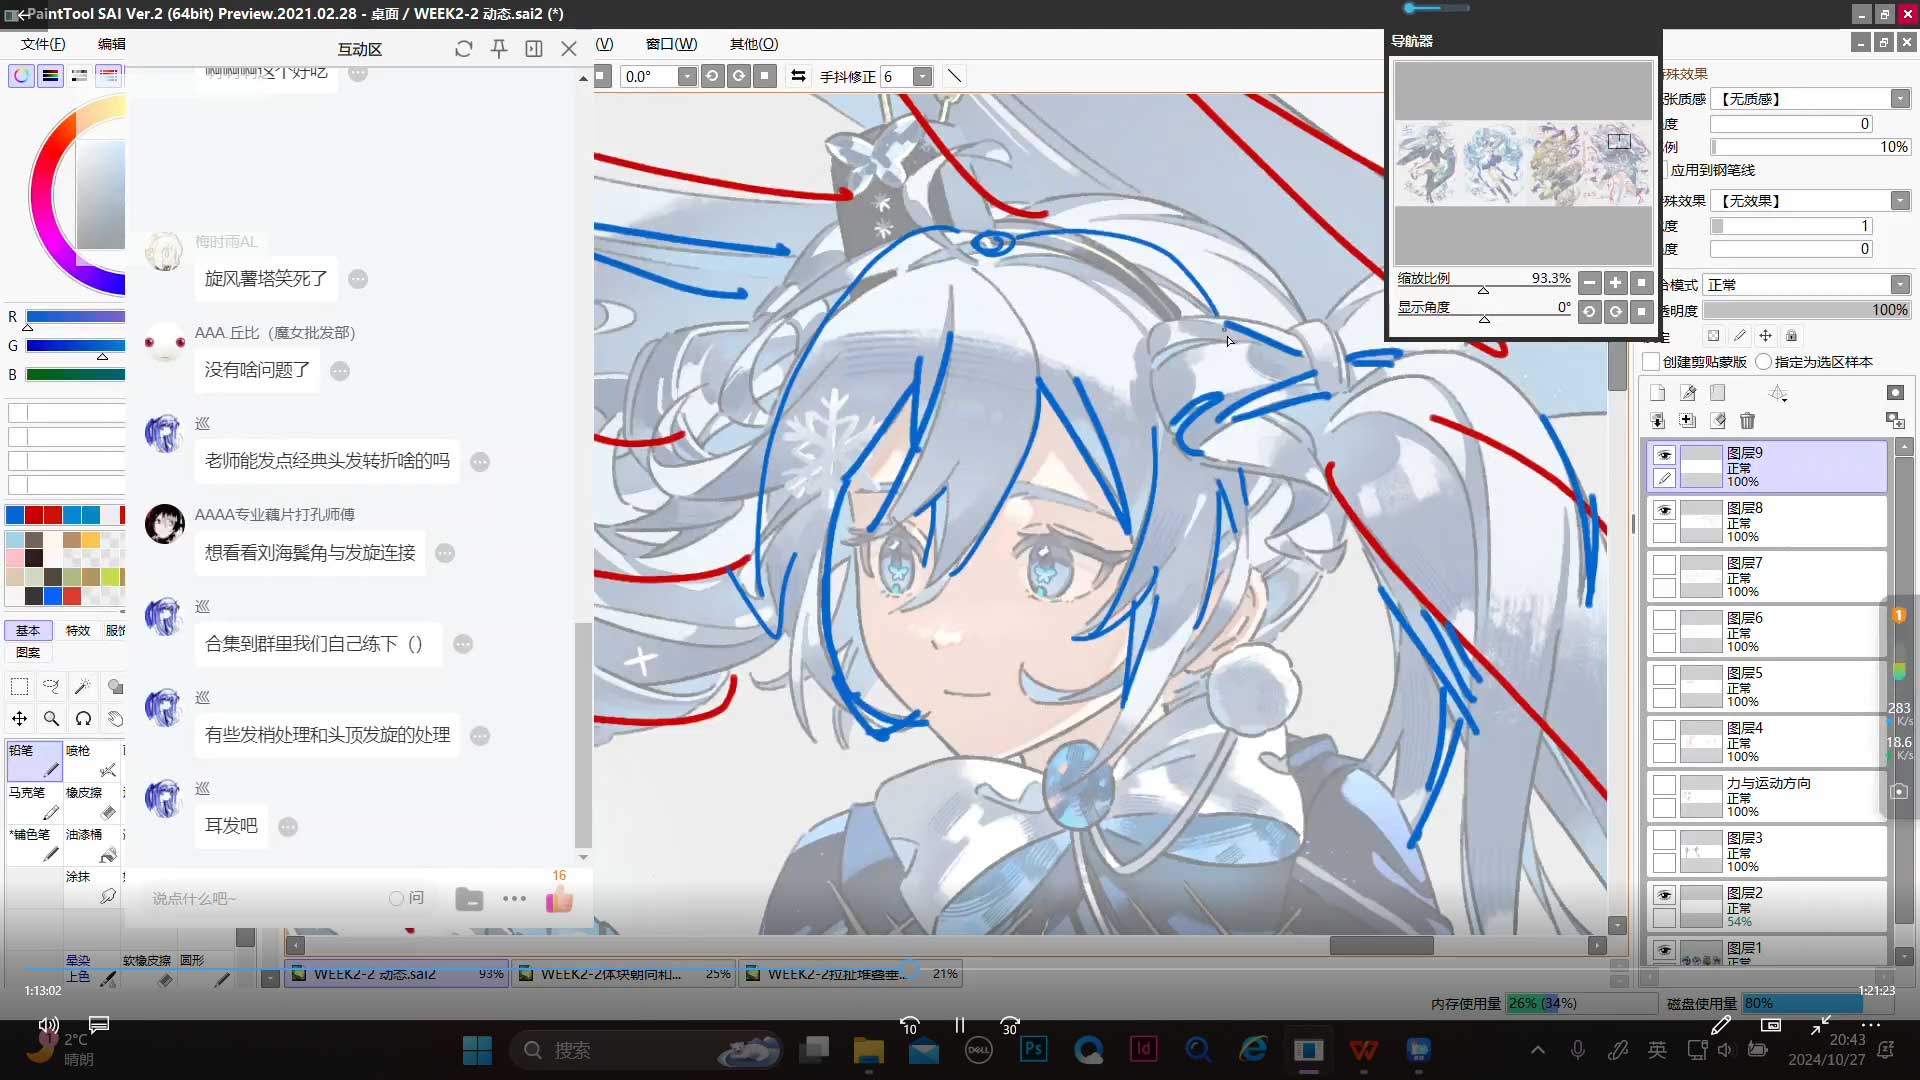1920x1080 pixels.
Task: Expand the blending mode 正常 dropdown
Action: pos(1900,285)
